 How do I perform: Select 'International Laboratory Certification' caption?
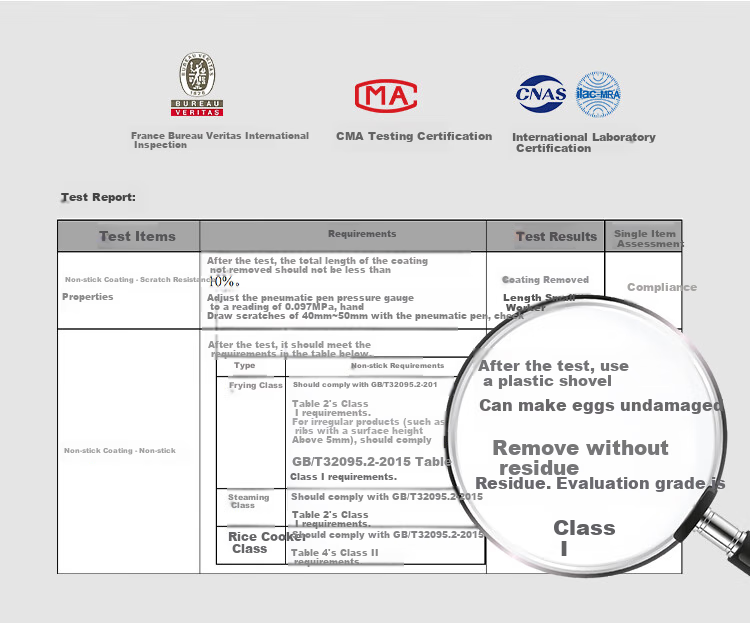point(584,143)
